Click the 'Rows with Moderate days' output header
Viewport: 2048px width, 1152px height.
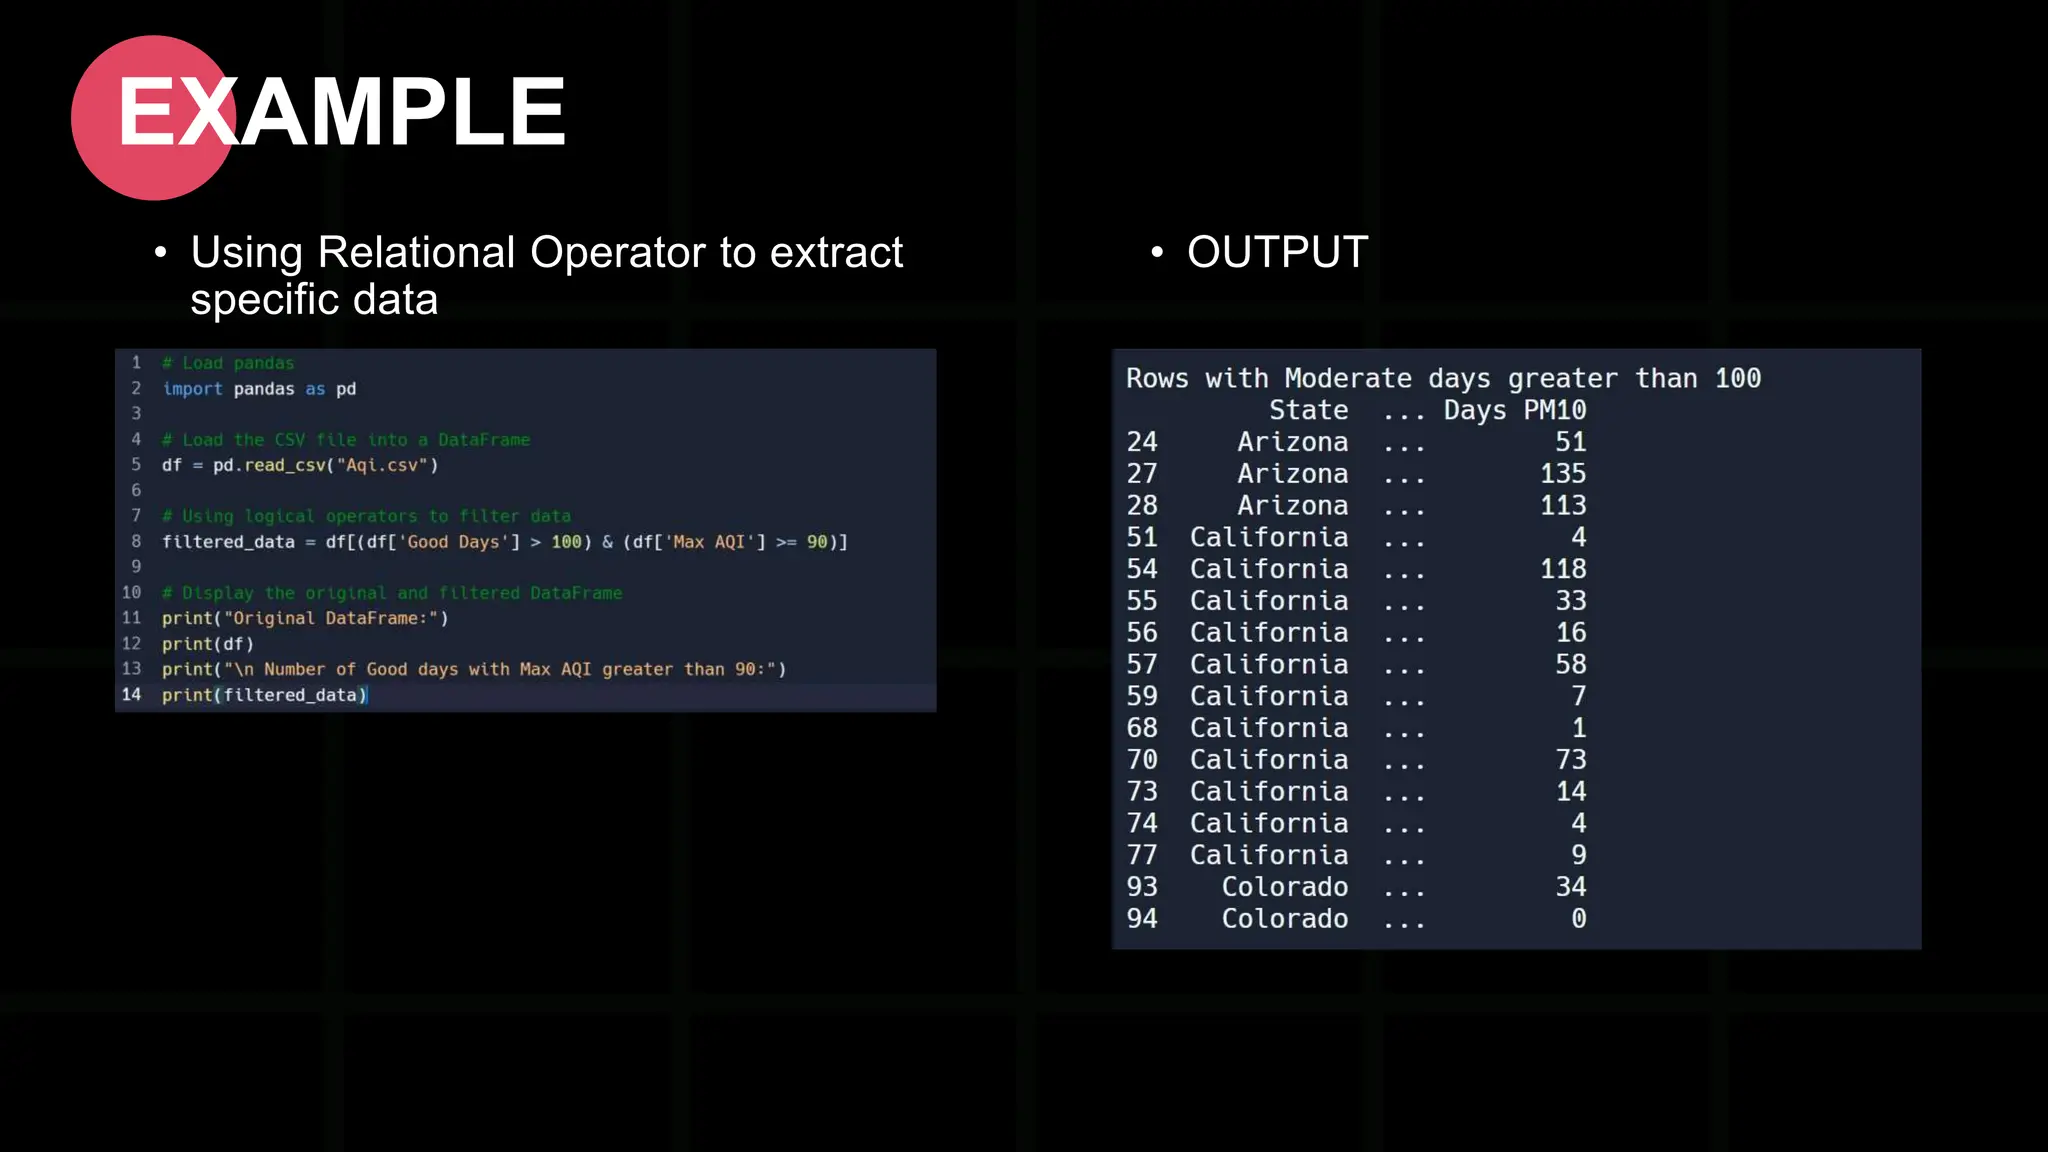tap(1443, 378)
